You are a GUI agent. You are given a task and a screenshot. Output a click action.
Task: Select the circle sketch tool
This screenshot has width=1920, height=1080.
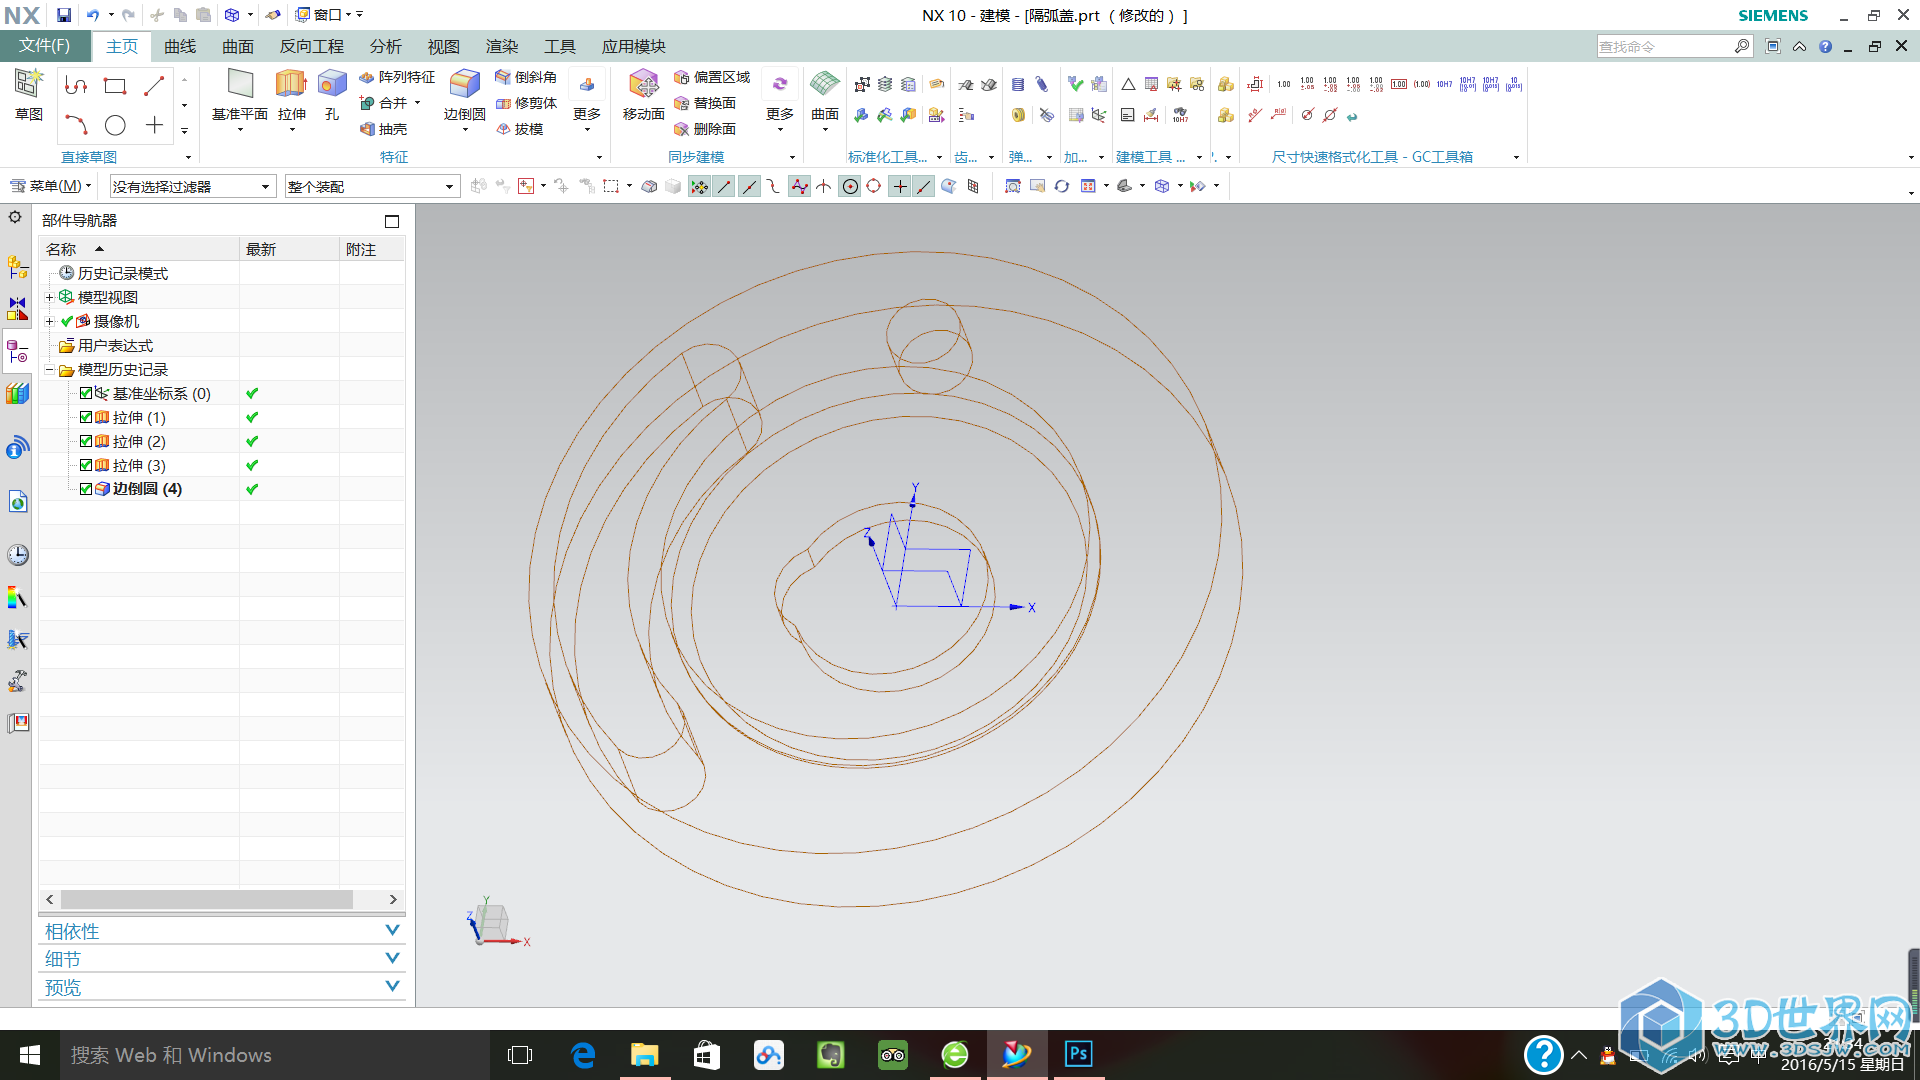(115, 125)
